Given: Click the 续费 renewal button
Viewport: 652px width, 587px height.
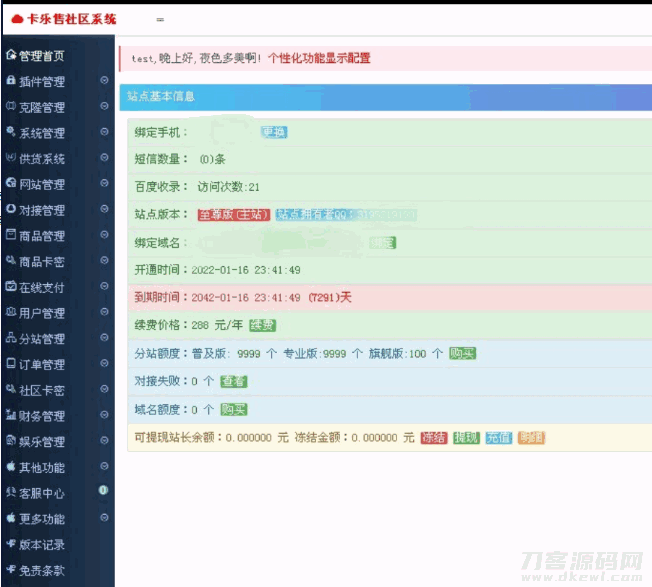Looking at the screenshot, I should pyautogui.click(x=262, y=325).
